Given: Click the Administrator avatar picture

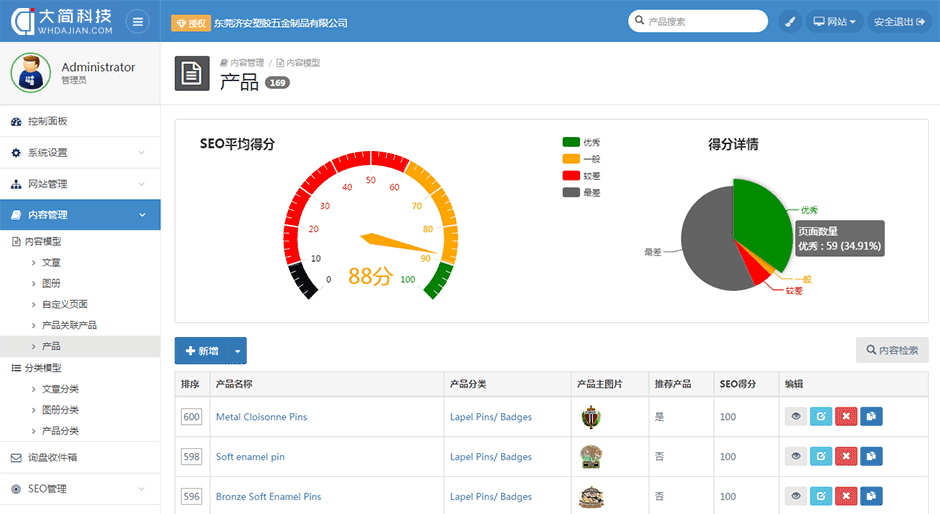Looking at the screenshot, I should click(x=30, y=72).
